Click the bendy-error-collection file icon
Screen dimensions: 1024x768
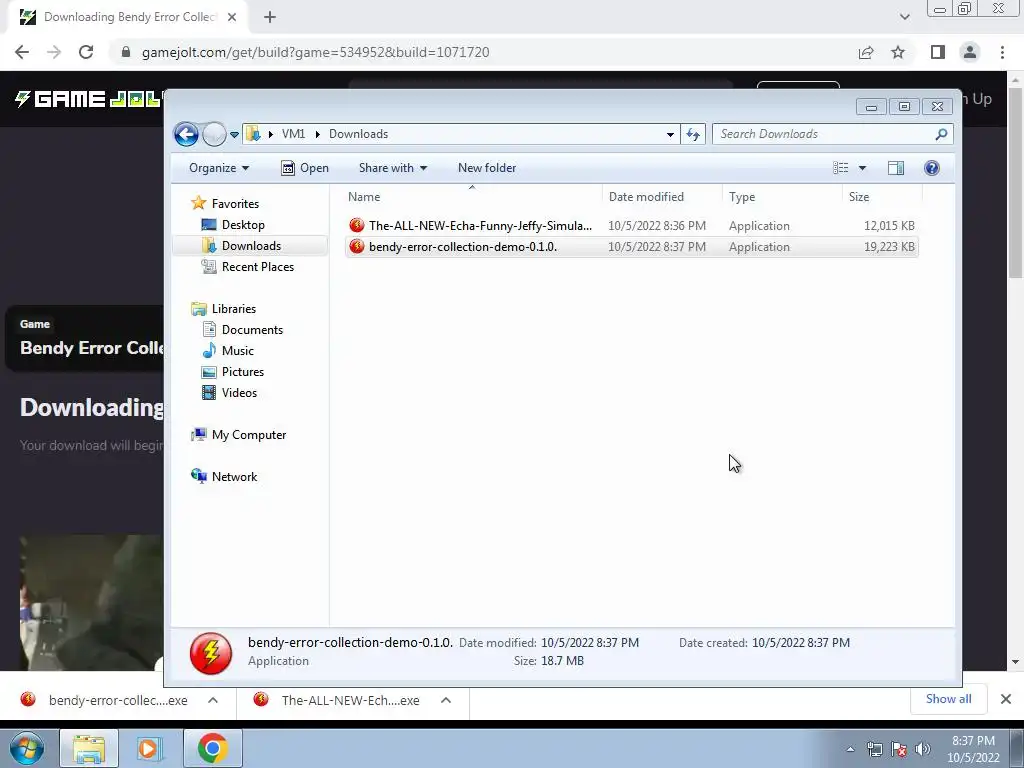click(x=357, y=247)
